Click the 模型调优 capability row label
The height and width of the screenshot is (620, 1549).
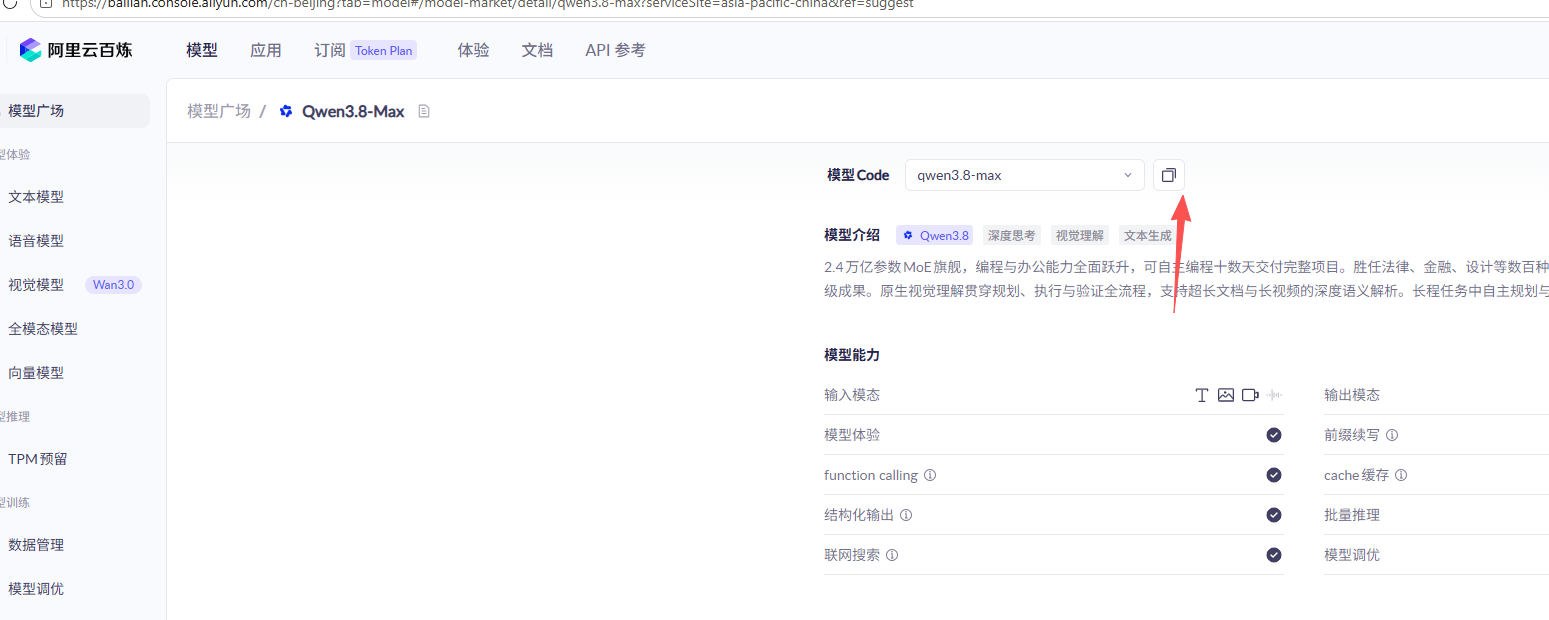[x=1352, y=555]
